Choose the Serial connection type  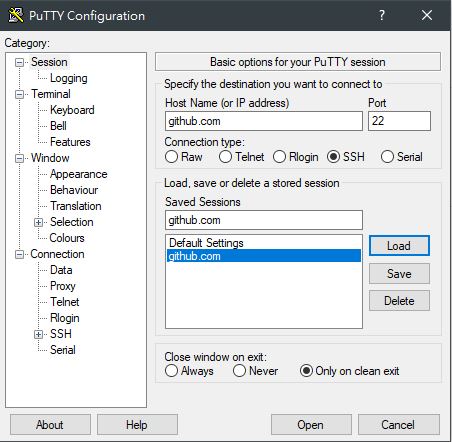click(x=387, y=157)
